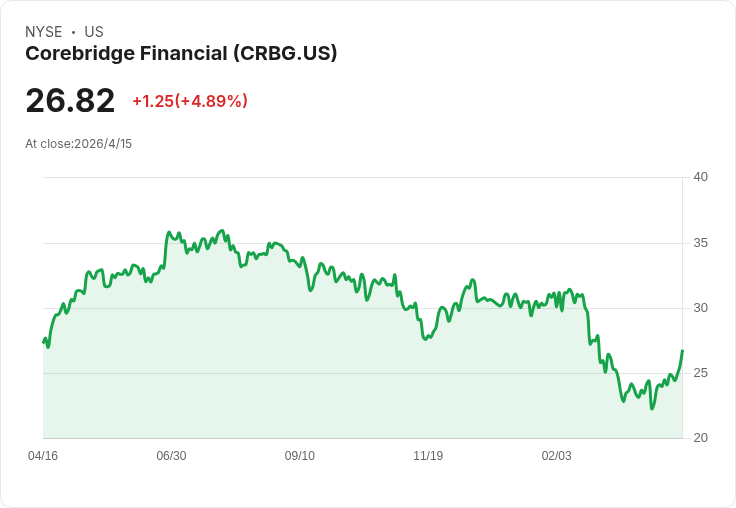Click the 20 value on y-axis

tap(701, 438)
